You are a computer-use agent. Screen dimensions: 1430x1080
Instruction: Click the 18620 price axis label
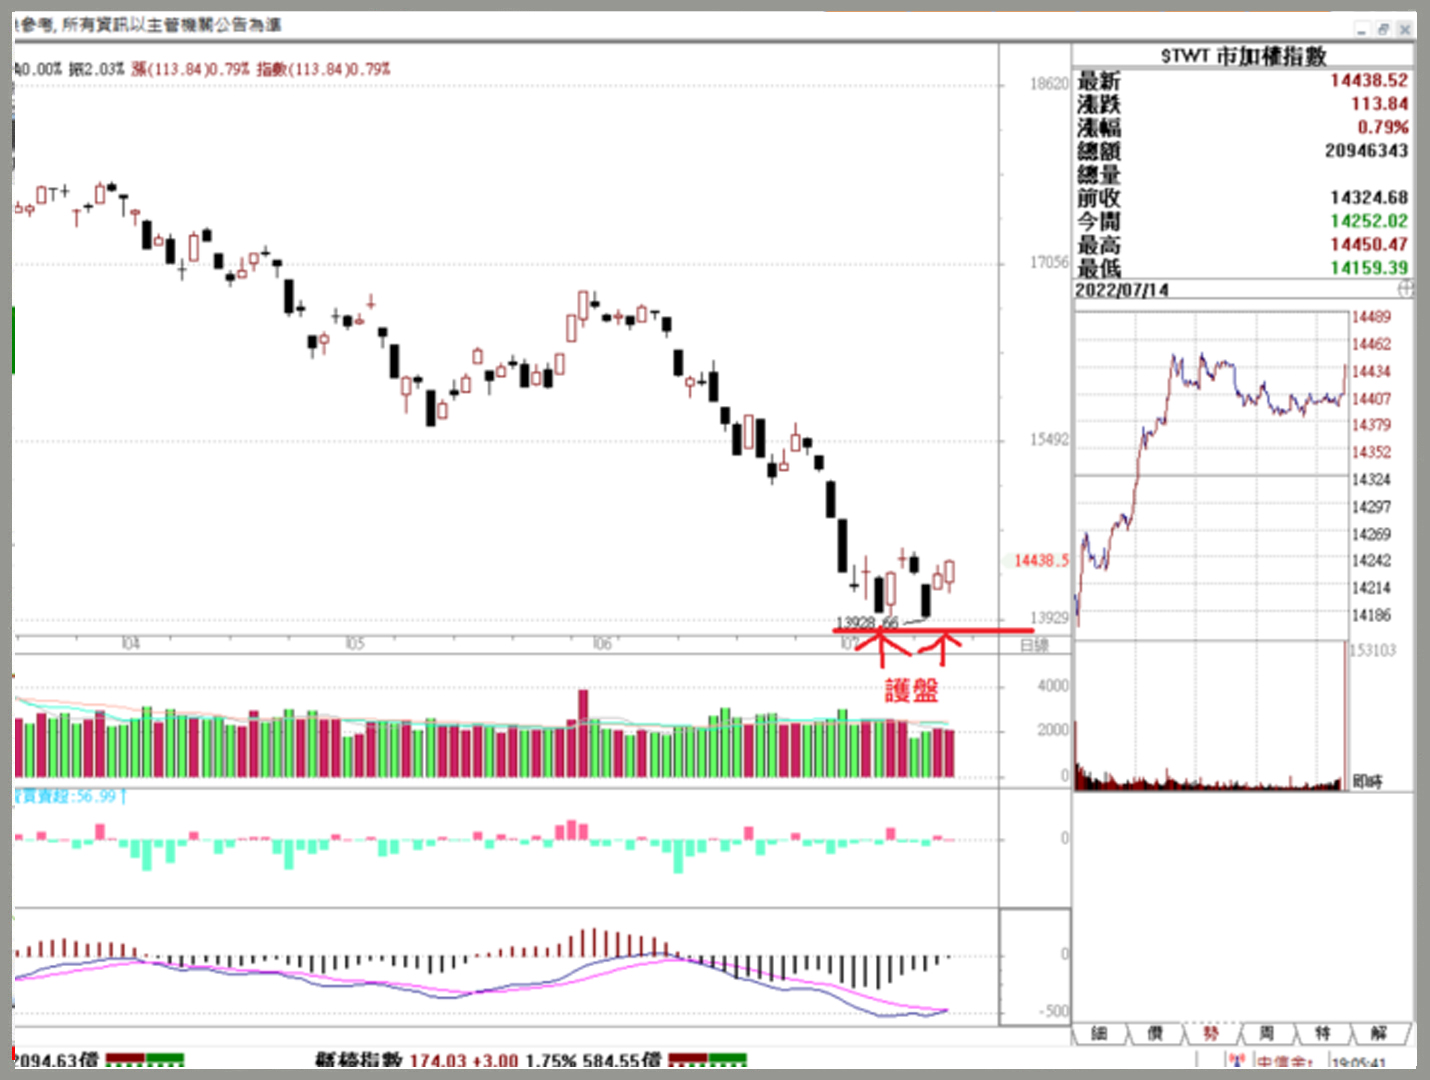click(x=1050, y=84)
